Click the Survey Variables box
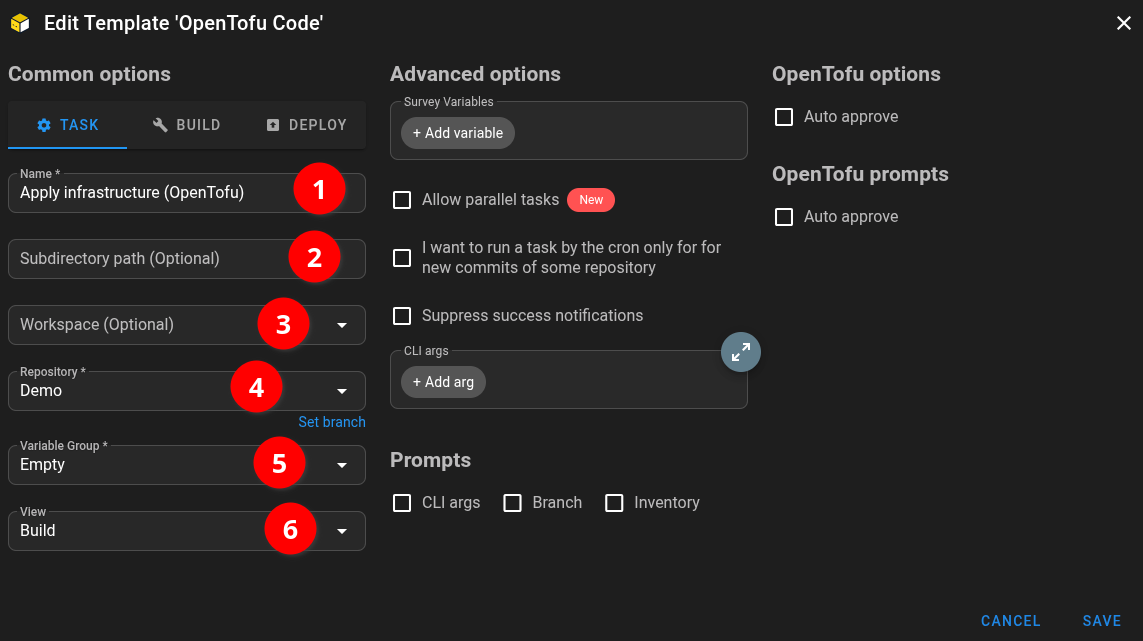The image size is (1143, 641). coord(569,131)
